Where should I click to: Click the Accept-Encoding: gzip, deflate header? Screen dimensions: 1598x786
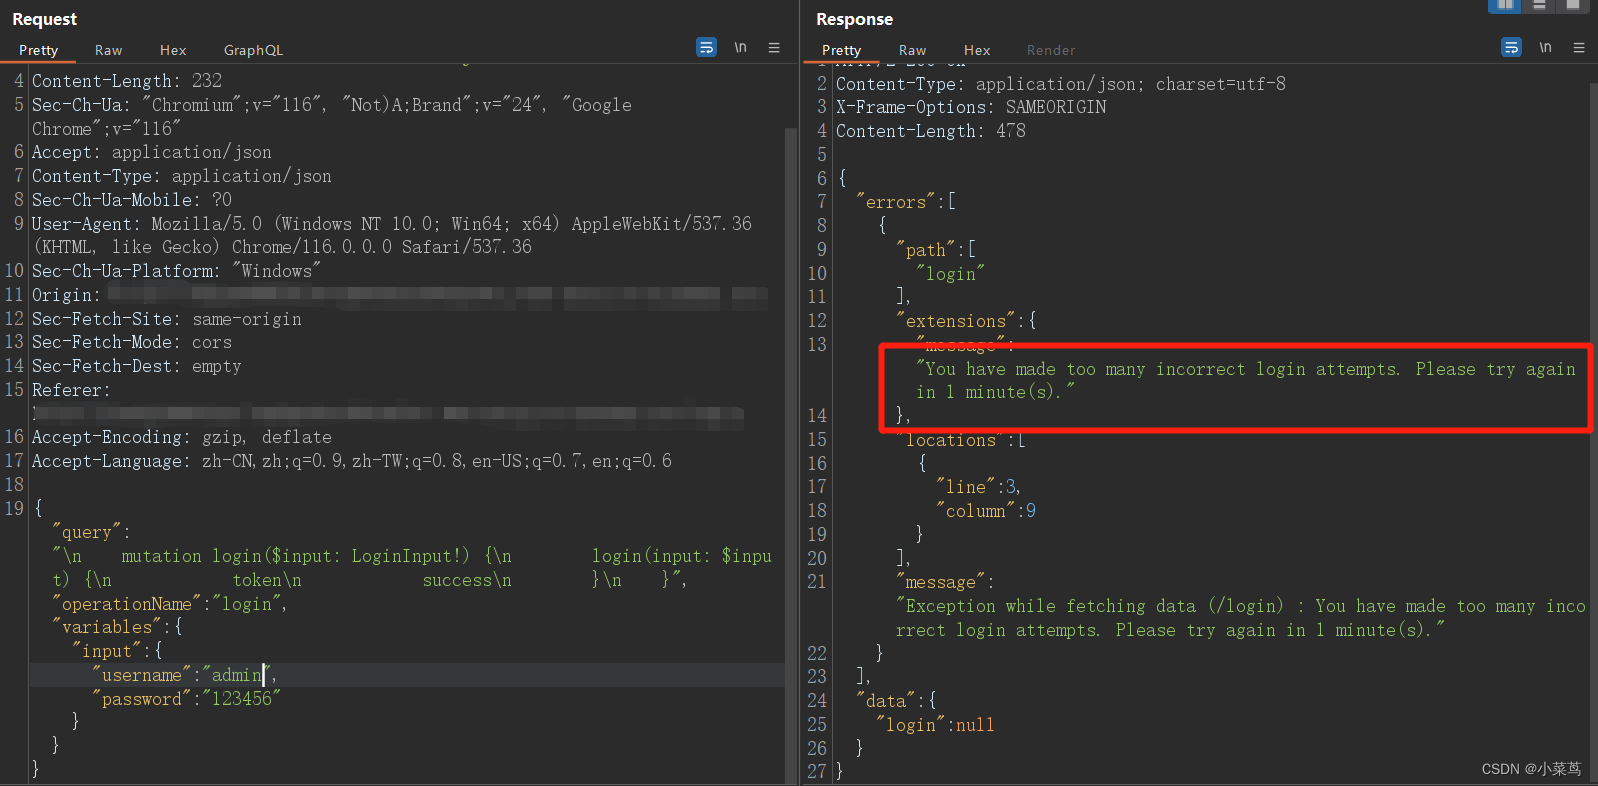click(182, 437)
